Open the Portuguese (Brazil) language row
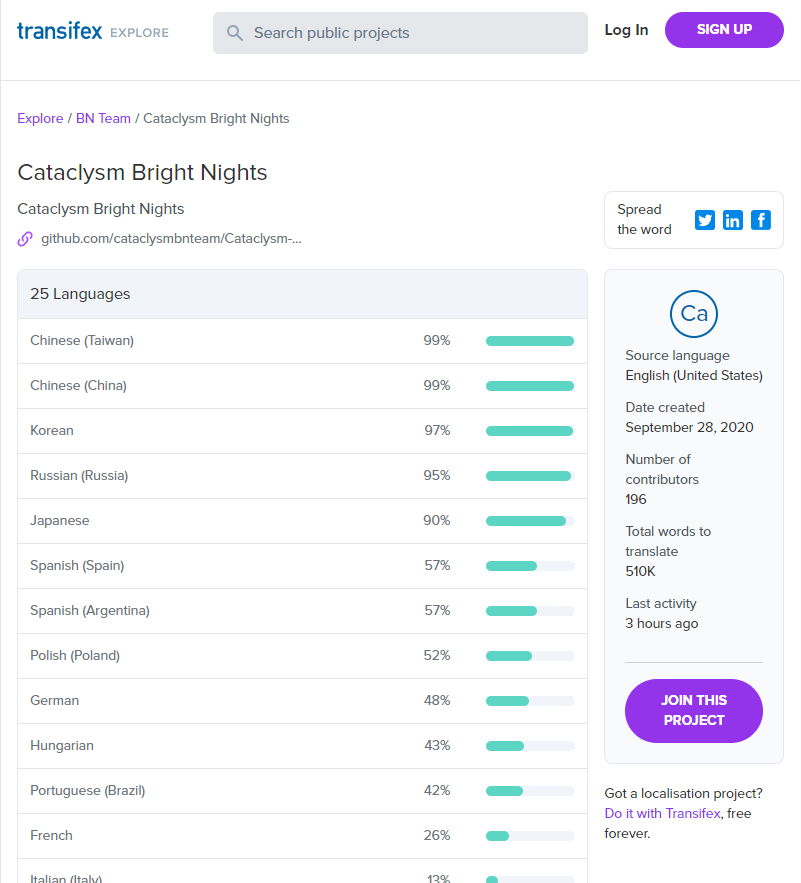The height and width of the screenshot is (883, 801). (x=88, y=790)
